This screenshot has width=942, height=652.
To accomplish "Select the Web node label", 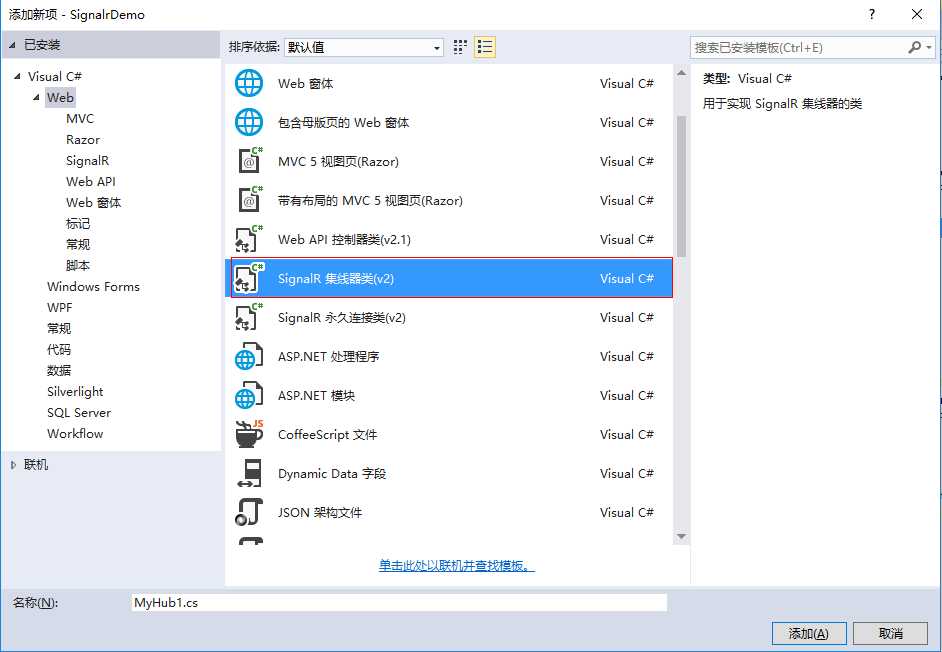I will click(60, 97).
